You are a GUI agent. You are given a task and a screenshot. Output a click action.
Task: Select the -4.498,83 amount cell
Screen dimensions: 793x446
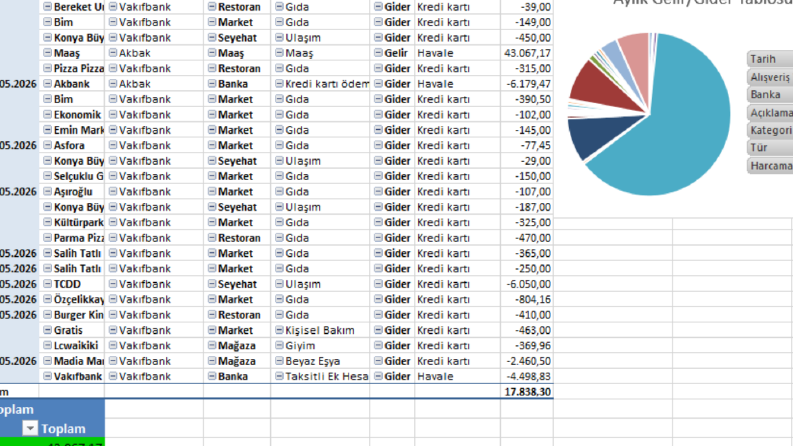tap(527, 377)
